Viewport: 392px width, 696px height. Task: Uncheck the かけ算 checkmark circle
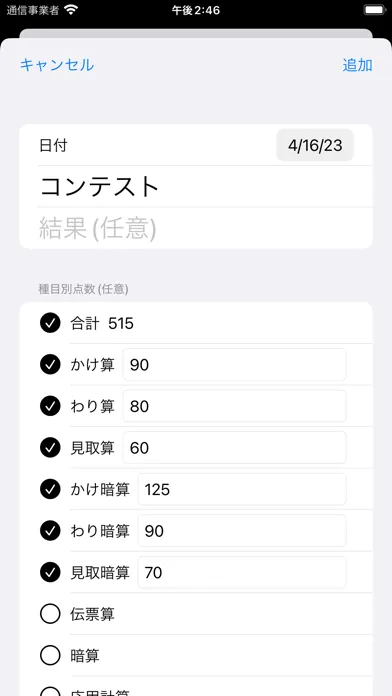[x=50, y=365]
